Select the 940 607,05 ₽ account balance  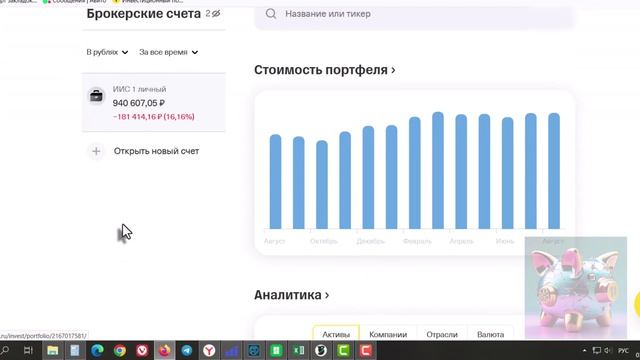[x=139, y=103]
